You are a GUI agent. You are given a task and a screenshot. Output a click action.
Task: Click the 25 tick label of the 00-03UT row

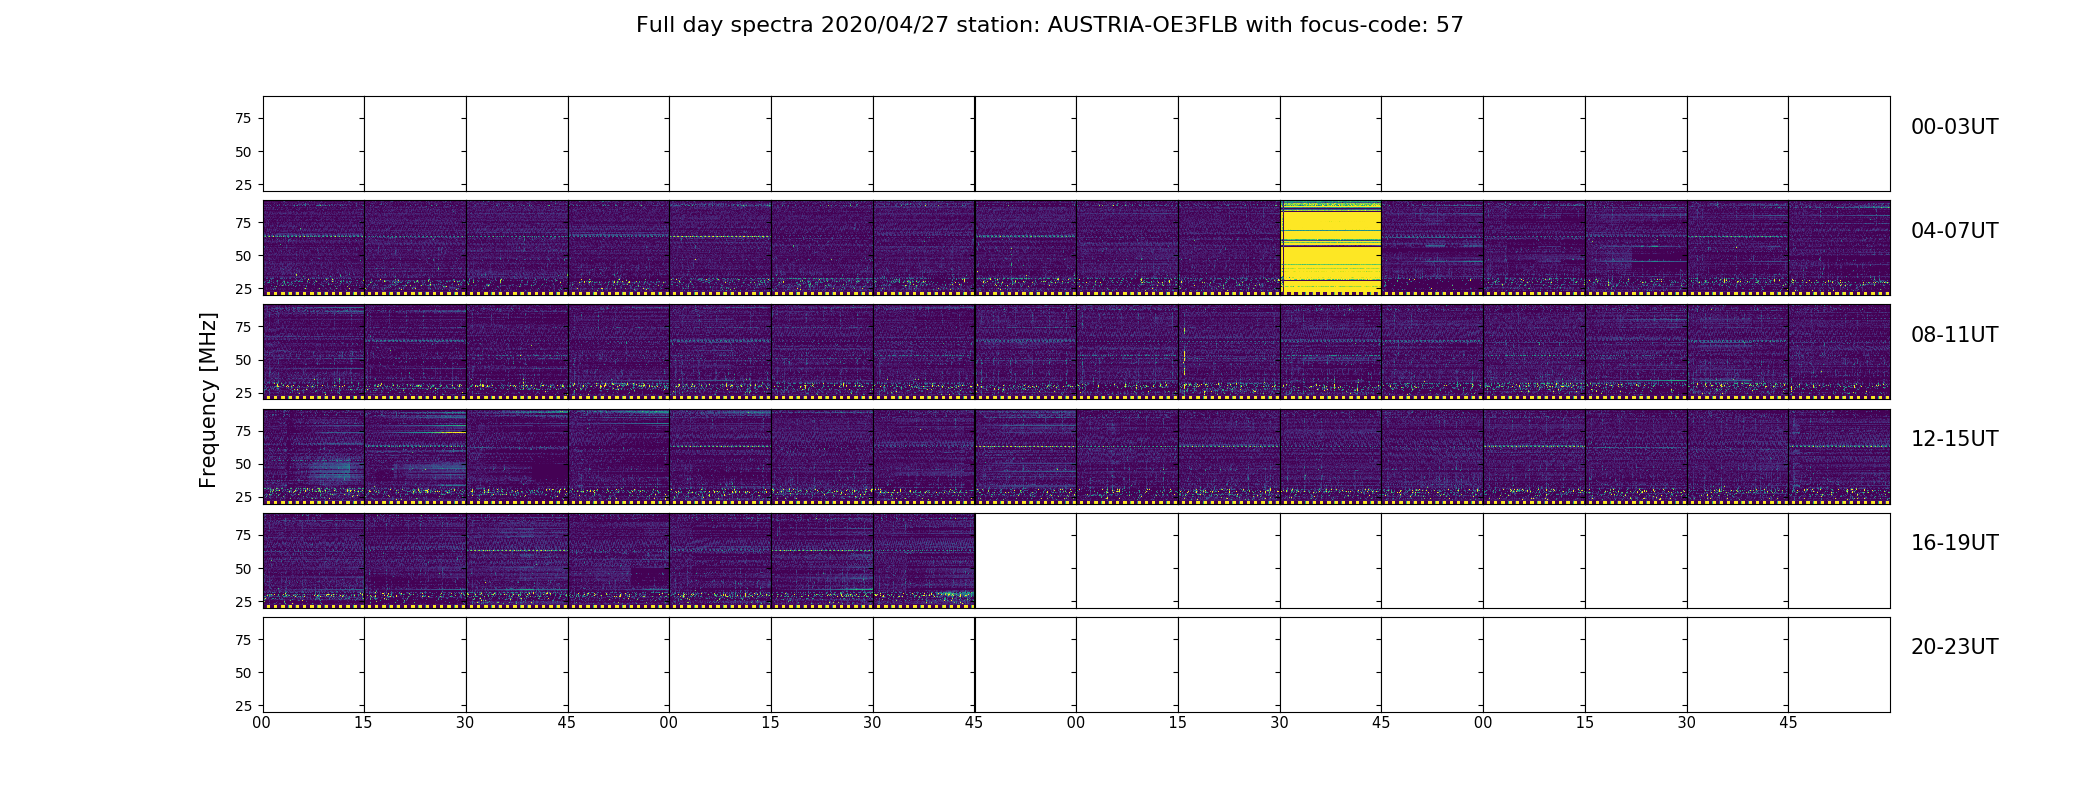[243, 185]
